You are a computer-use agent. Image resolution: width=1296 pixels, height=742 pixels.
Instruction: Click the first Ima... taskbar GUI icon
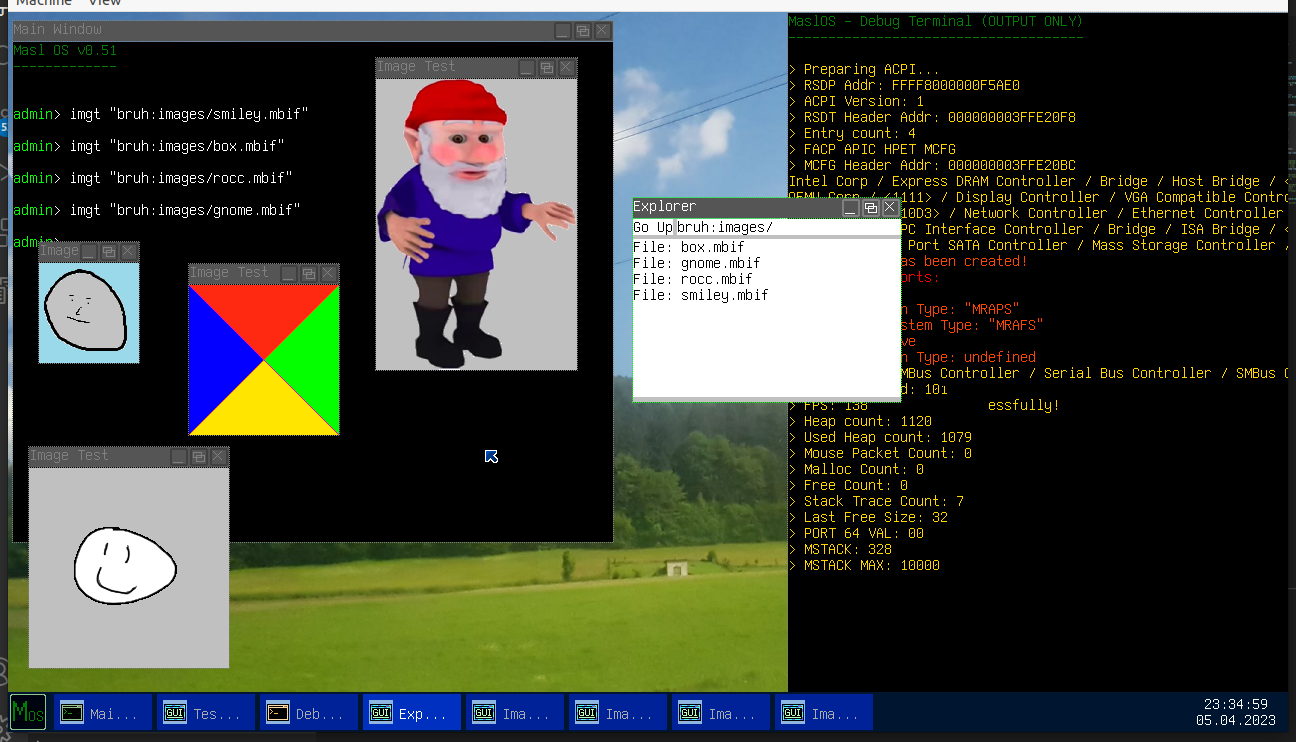click(484, 712)
